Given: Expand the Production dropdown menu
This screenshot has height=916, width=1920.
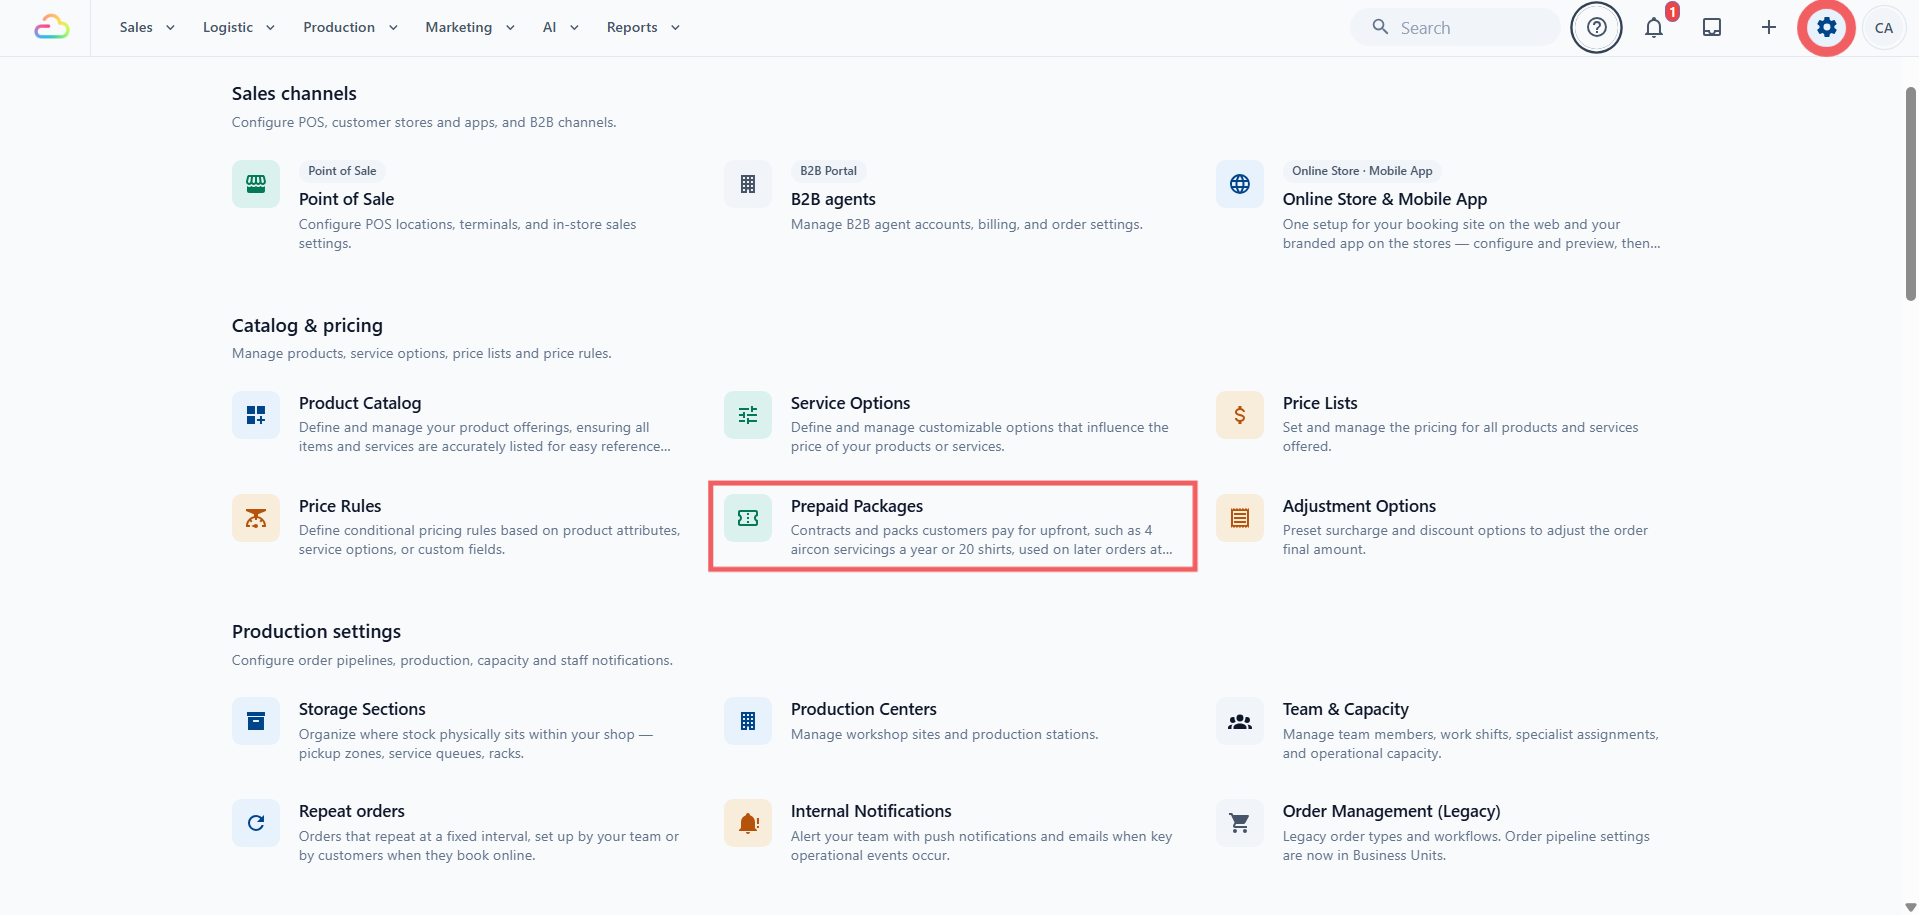Looking at the screenshot, I should pos(350,28).
